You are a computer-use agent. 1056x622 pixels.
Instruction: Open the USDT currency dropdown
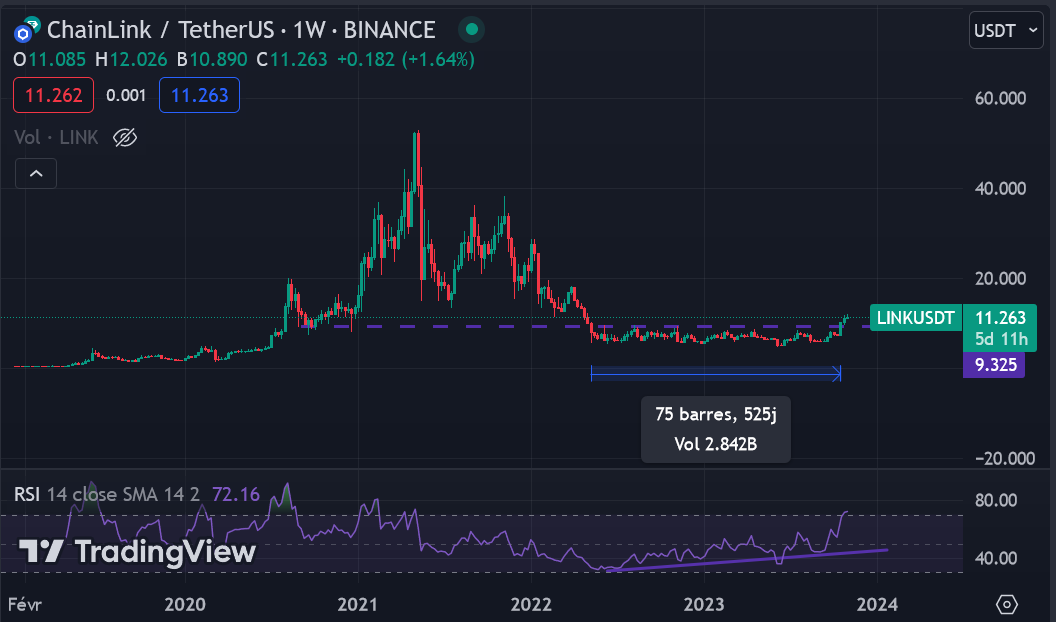(x=1005, y=30)
